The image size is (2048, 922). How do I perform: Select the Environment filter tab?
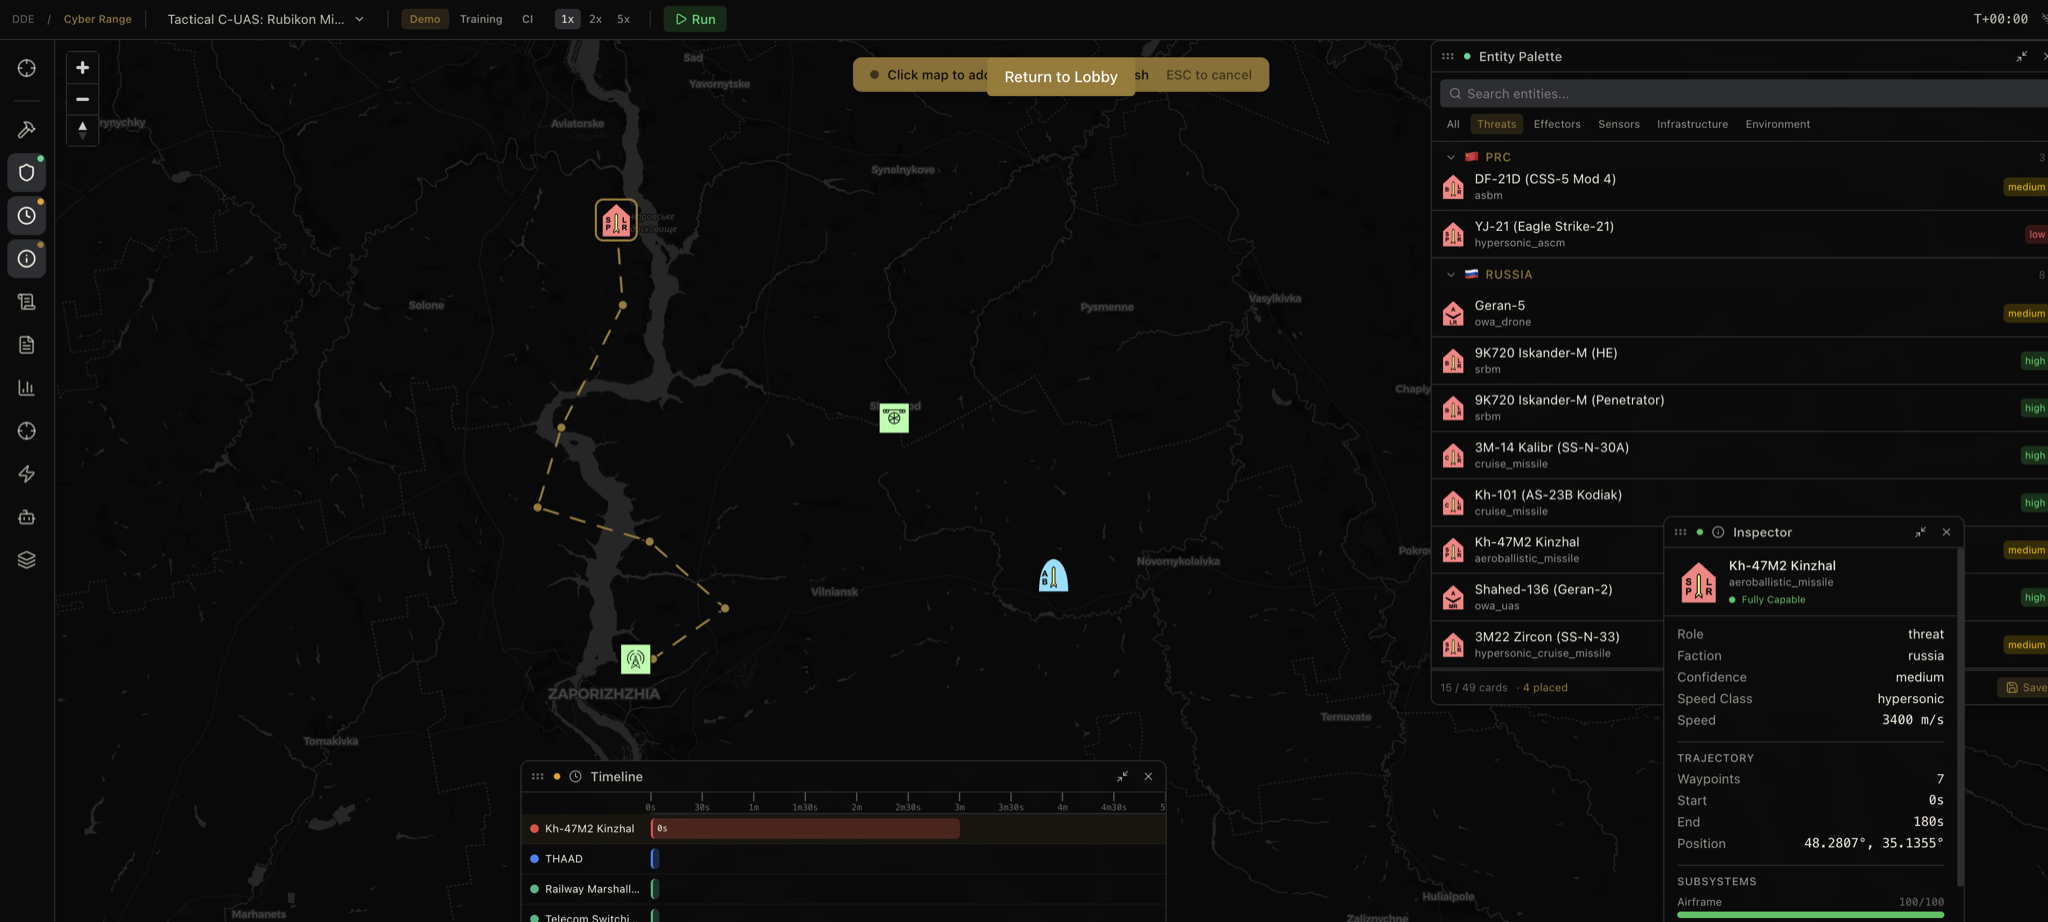[x=1777, y=125]
